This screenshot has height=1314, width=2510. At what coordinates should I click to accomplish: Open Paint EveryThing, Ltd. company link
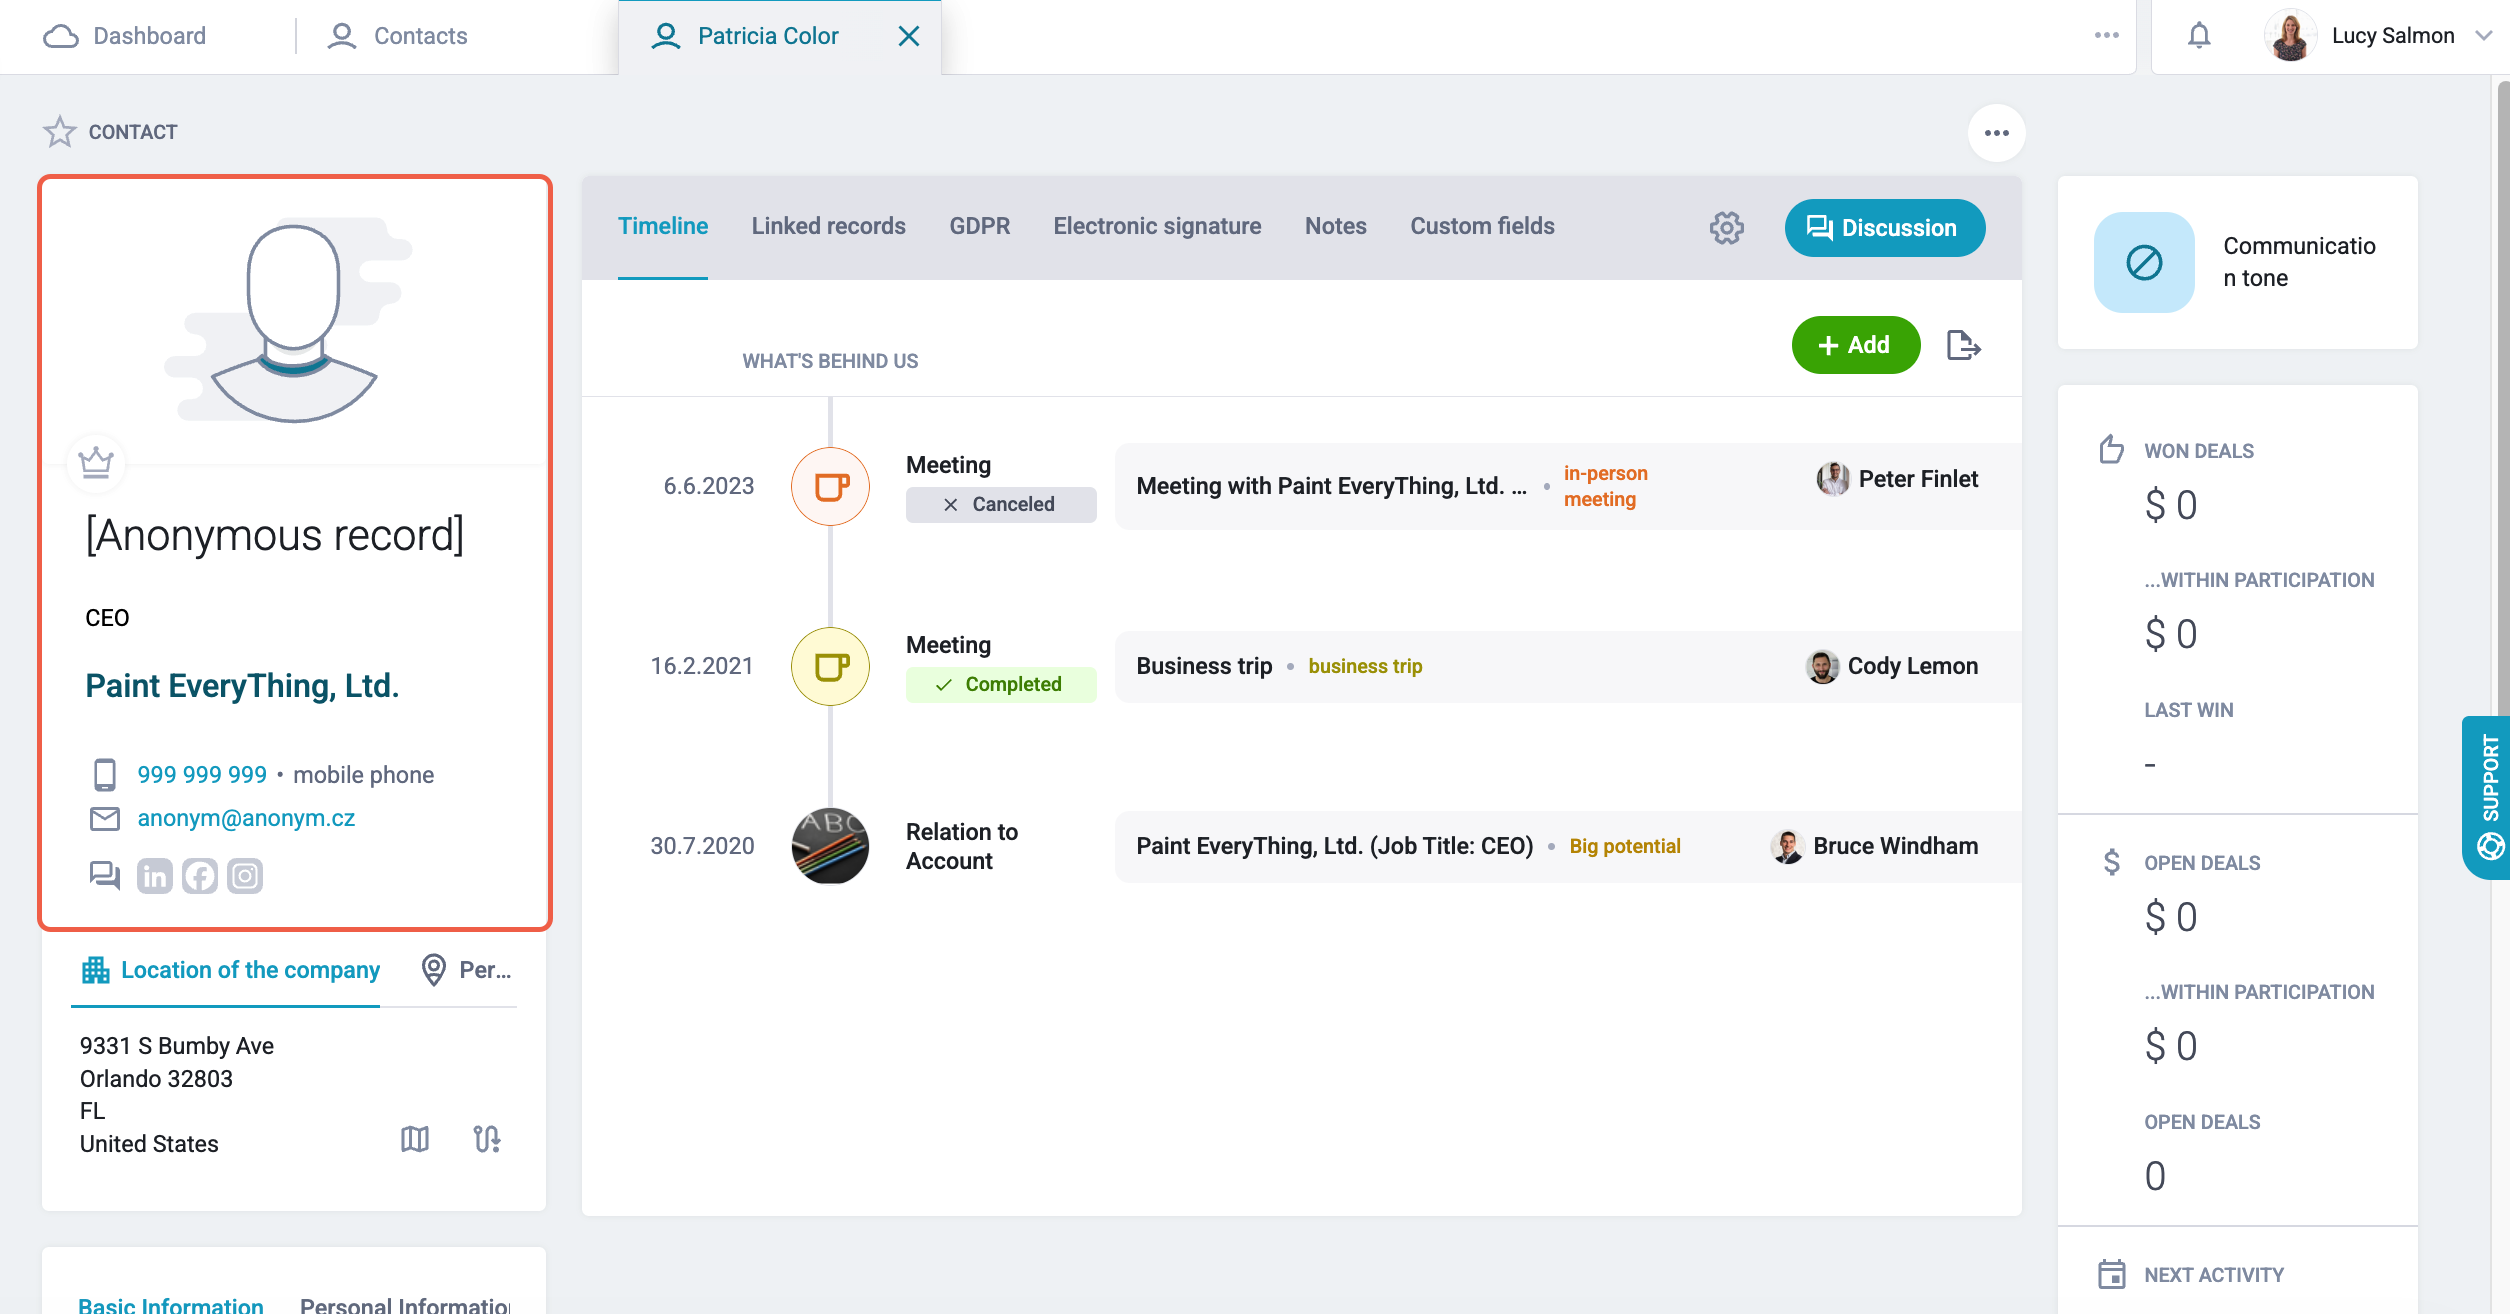[242, 686]
